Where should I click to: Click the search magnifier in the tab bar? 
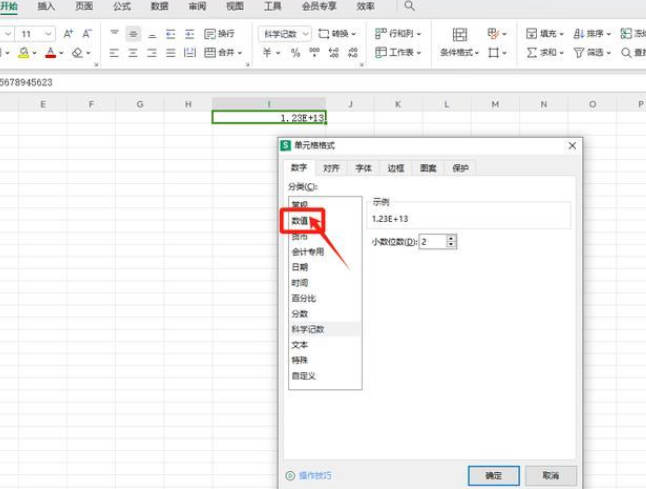[409, 6]
